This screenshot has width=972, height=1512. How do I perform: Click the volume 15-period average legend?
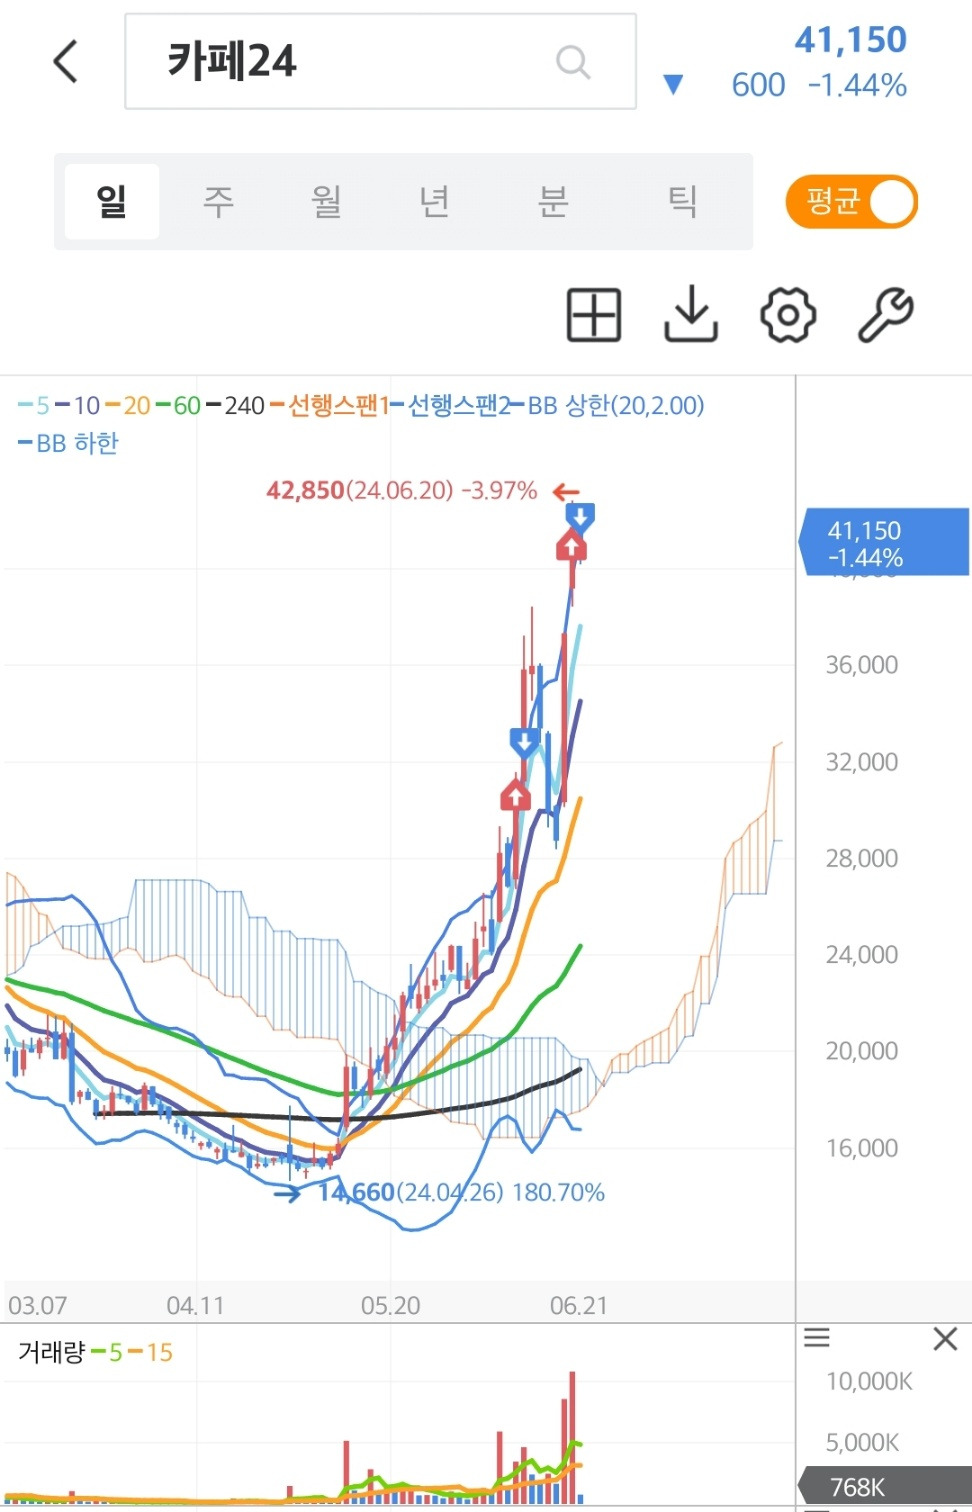coord(150,1352)
